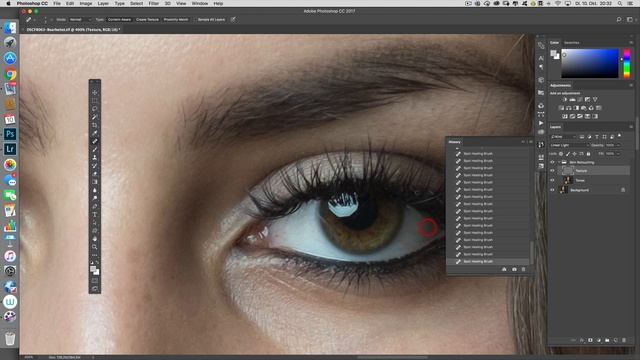Open the Trash in the Dock
Screen dimensions: 640x360
pos(10,338)
